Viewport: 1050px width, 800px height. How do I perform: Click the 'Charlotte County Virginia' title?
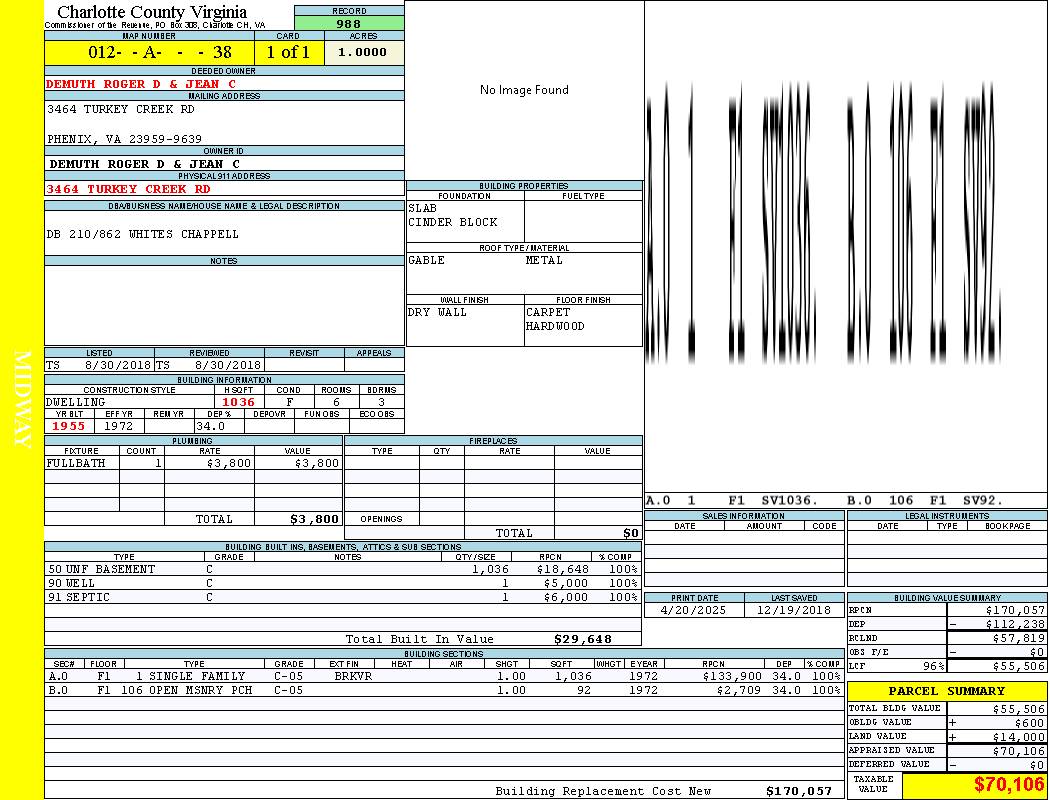click(x=152, y=12)
